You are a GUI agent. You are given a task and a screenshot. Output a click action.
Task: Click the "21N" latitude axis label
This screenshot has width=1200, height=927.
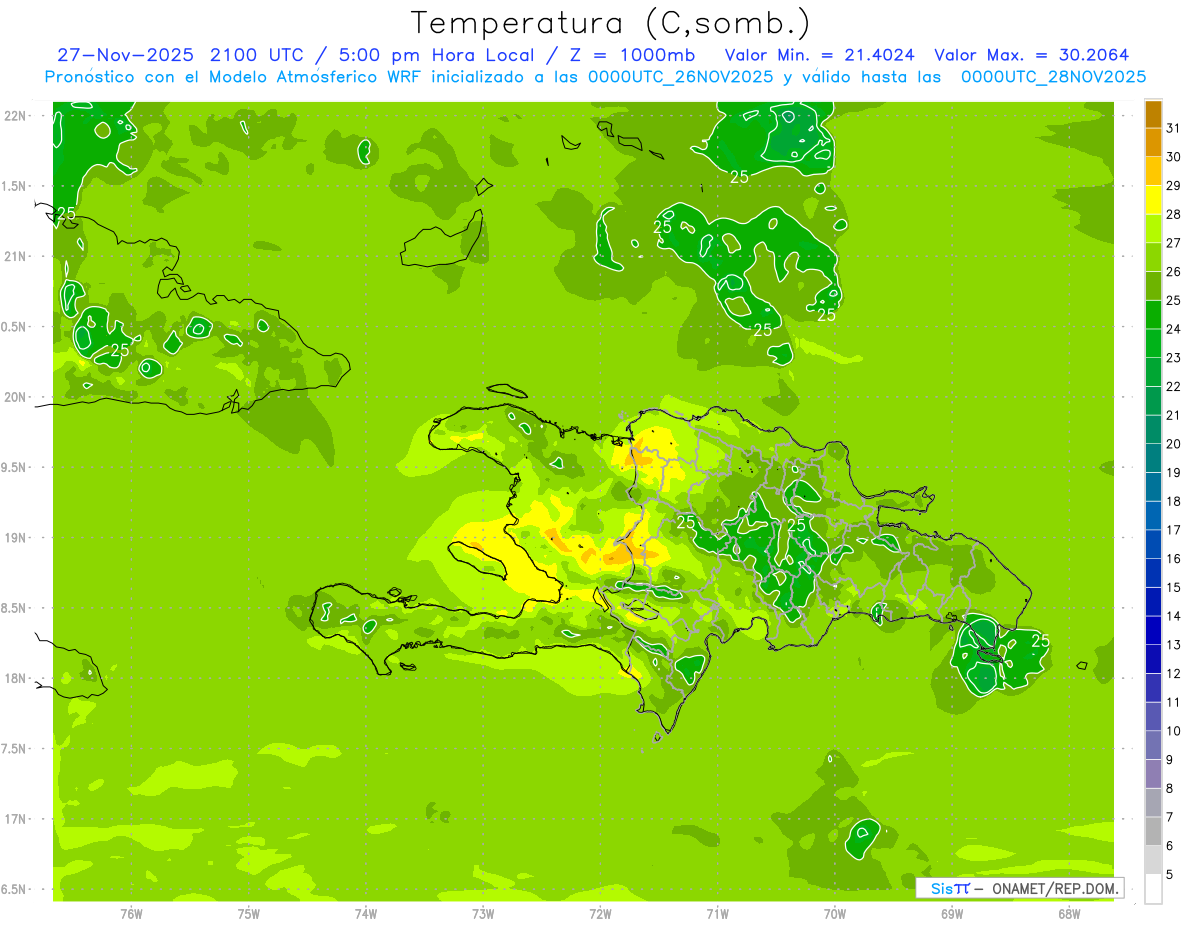pos(15,256)
